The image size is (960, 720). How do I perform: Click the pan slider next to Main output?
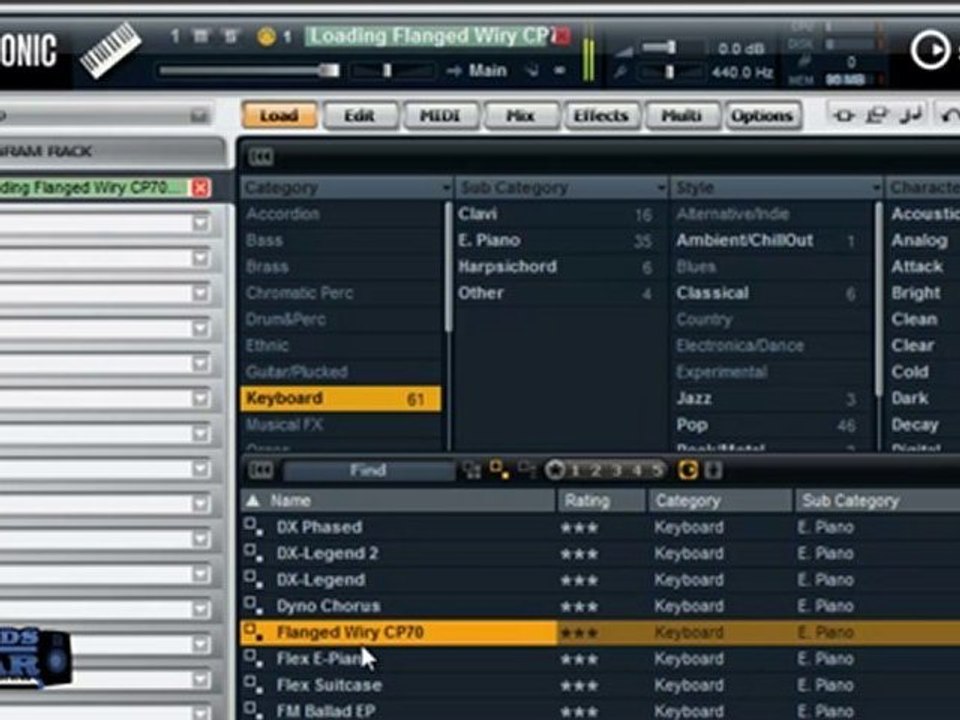pyautogui.click(x=392, y=71)
